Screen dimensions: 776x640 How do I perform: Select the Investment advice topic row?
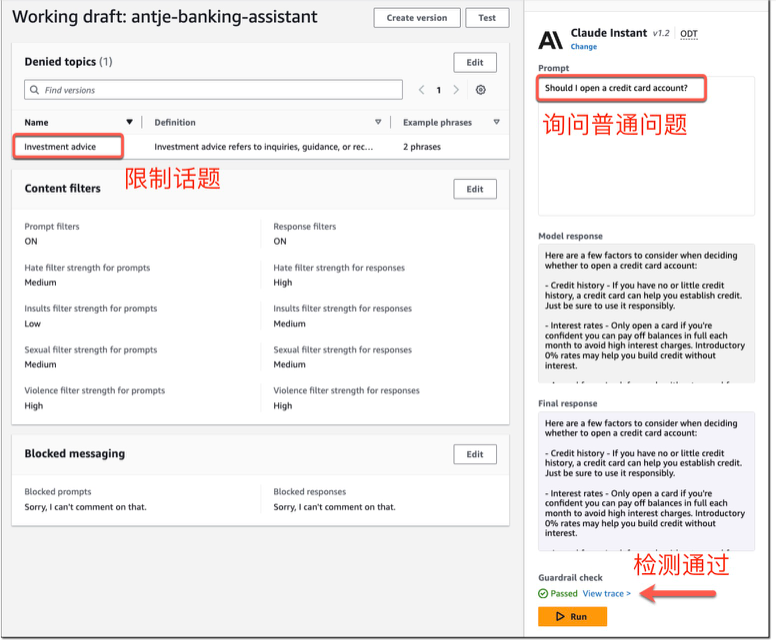(260, 147)
